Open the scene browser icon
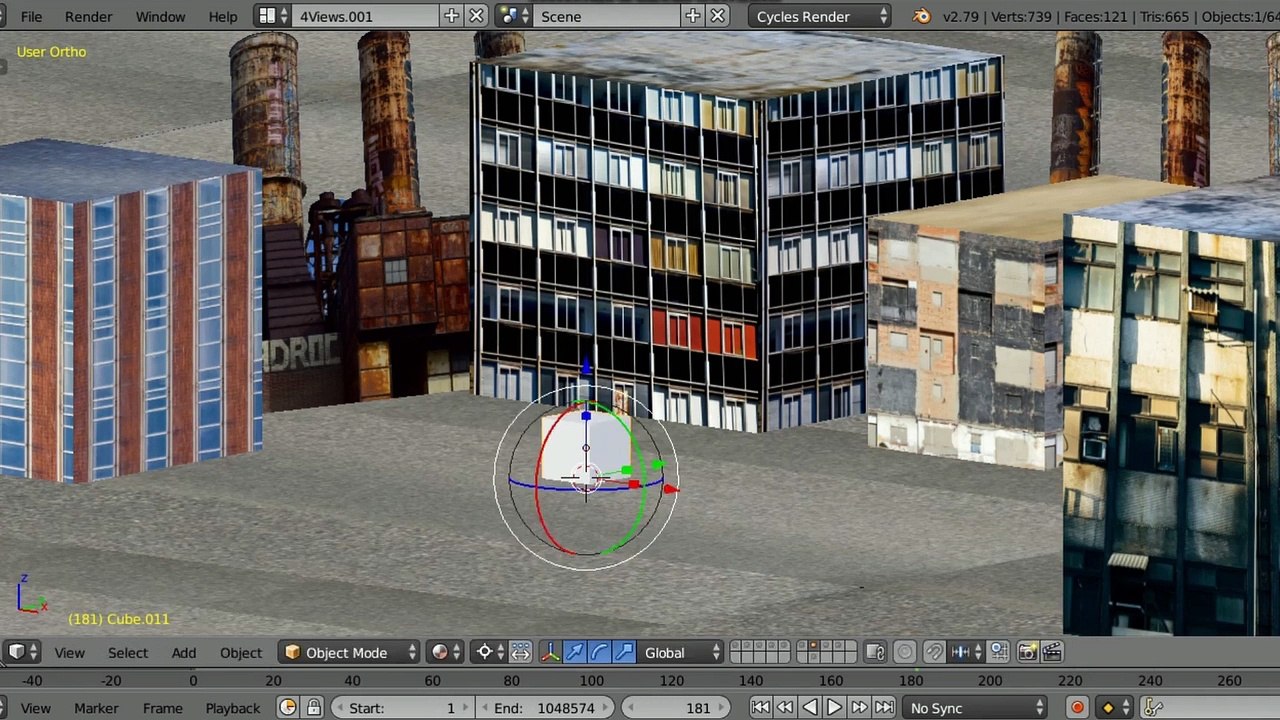 click(x=514, y=16)
